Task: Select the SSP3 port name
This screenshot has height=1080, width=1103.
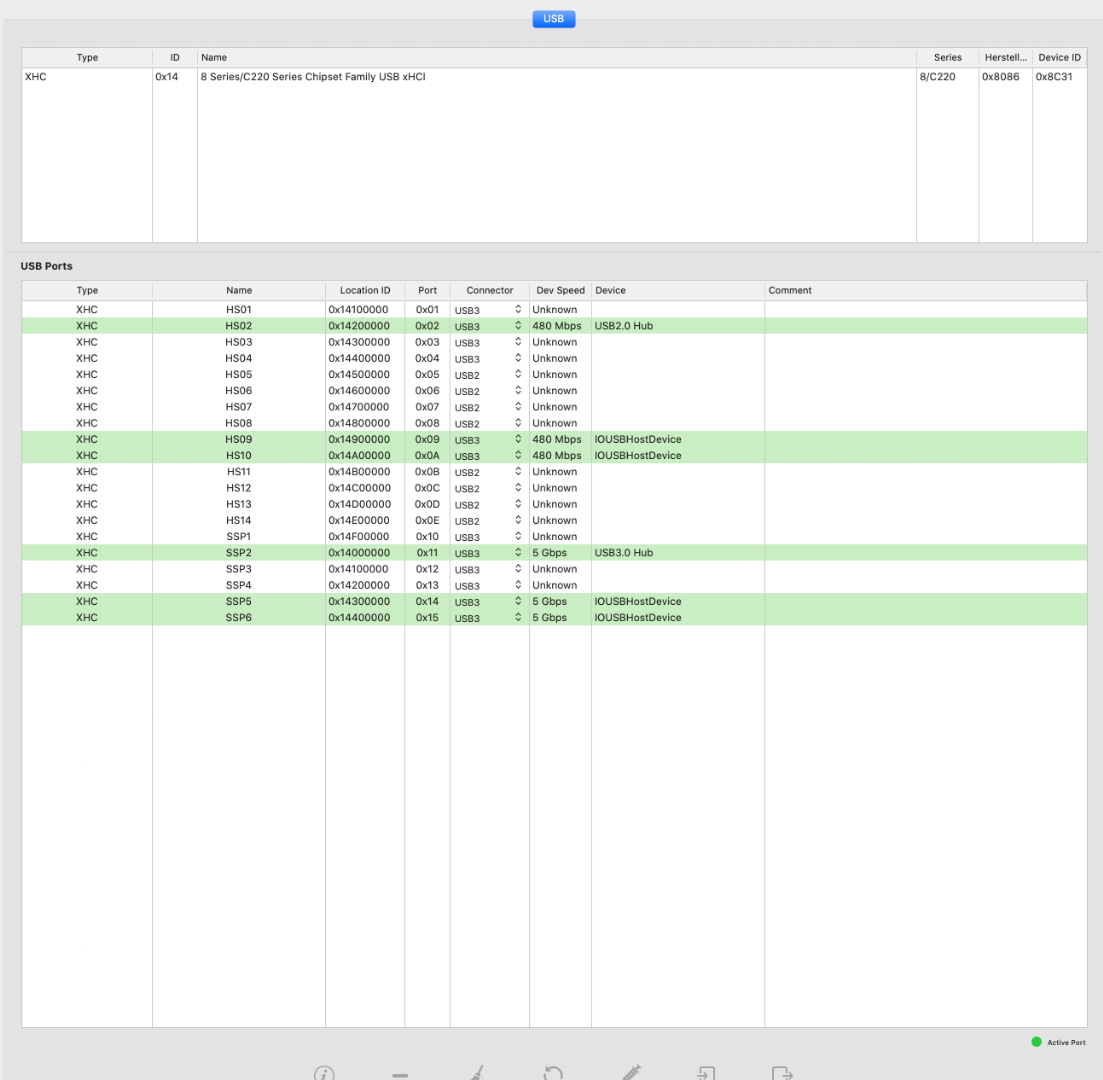Action: (238, 568)
